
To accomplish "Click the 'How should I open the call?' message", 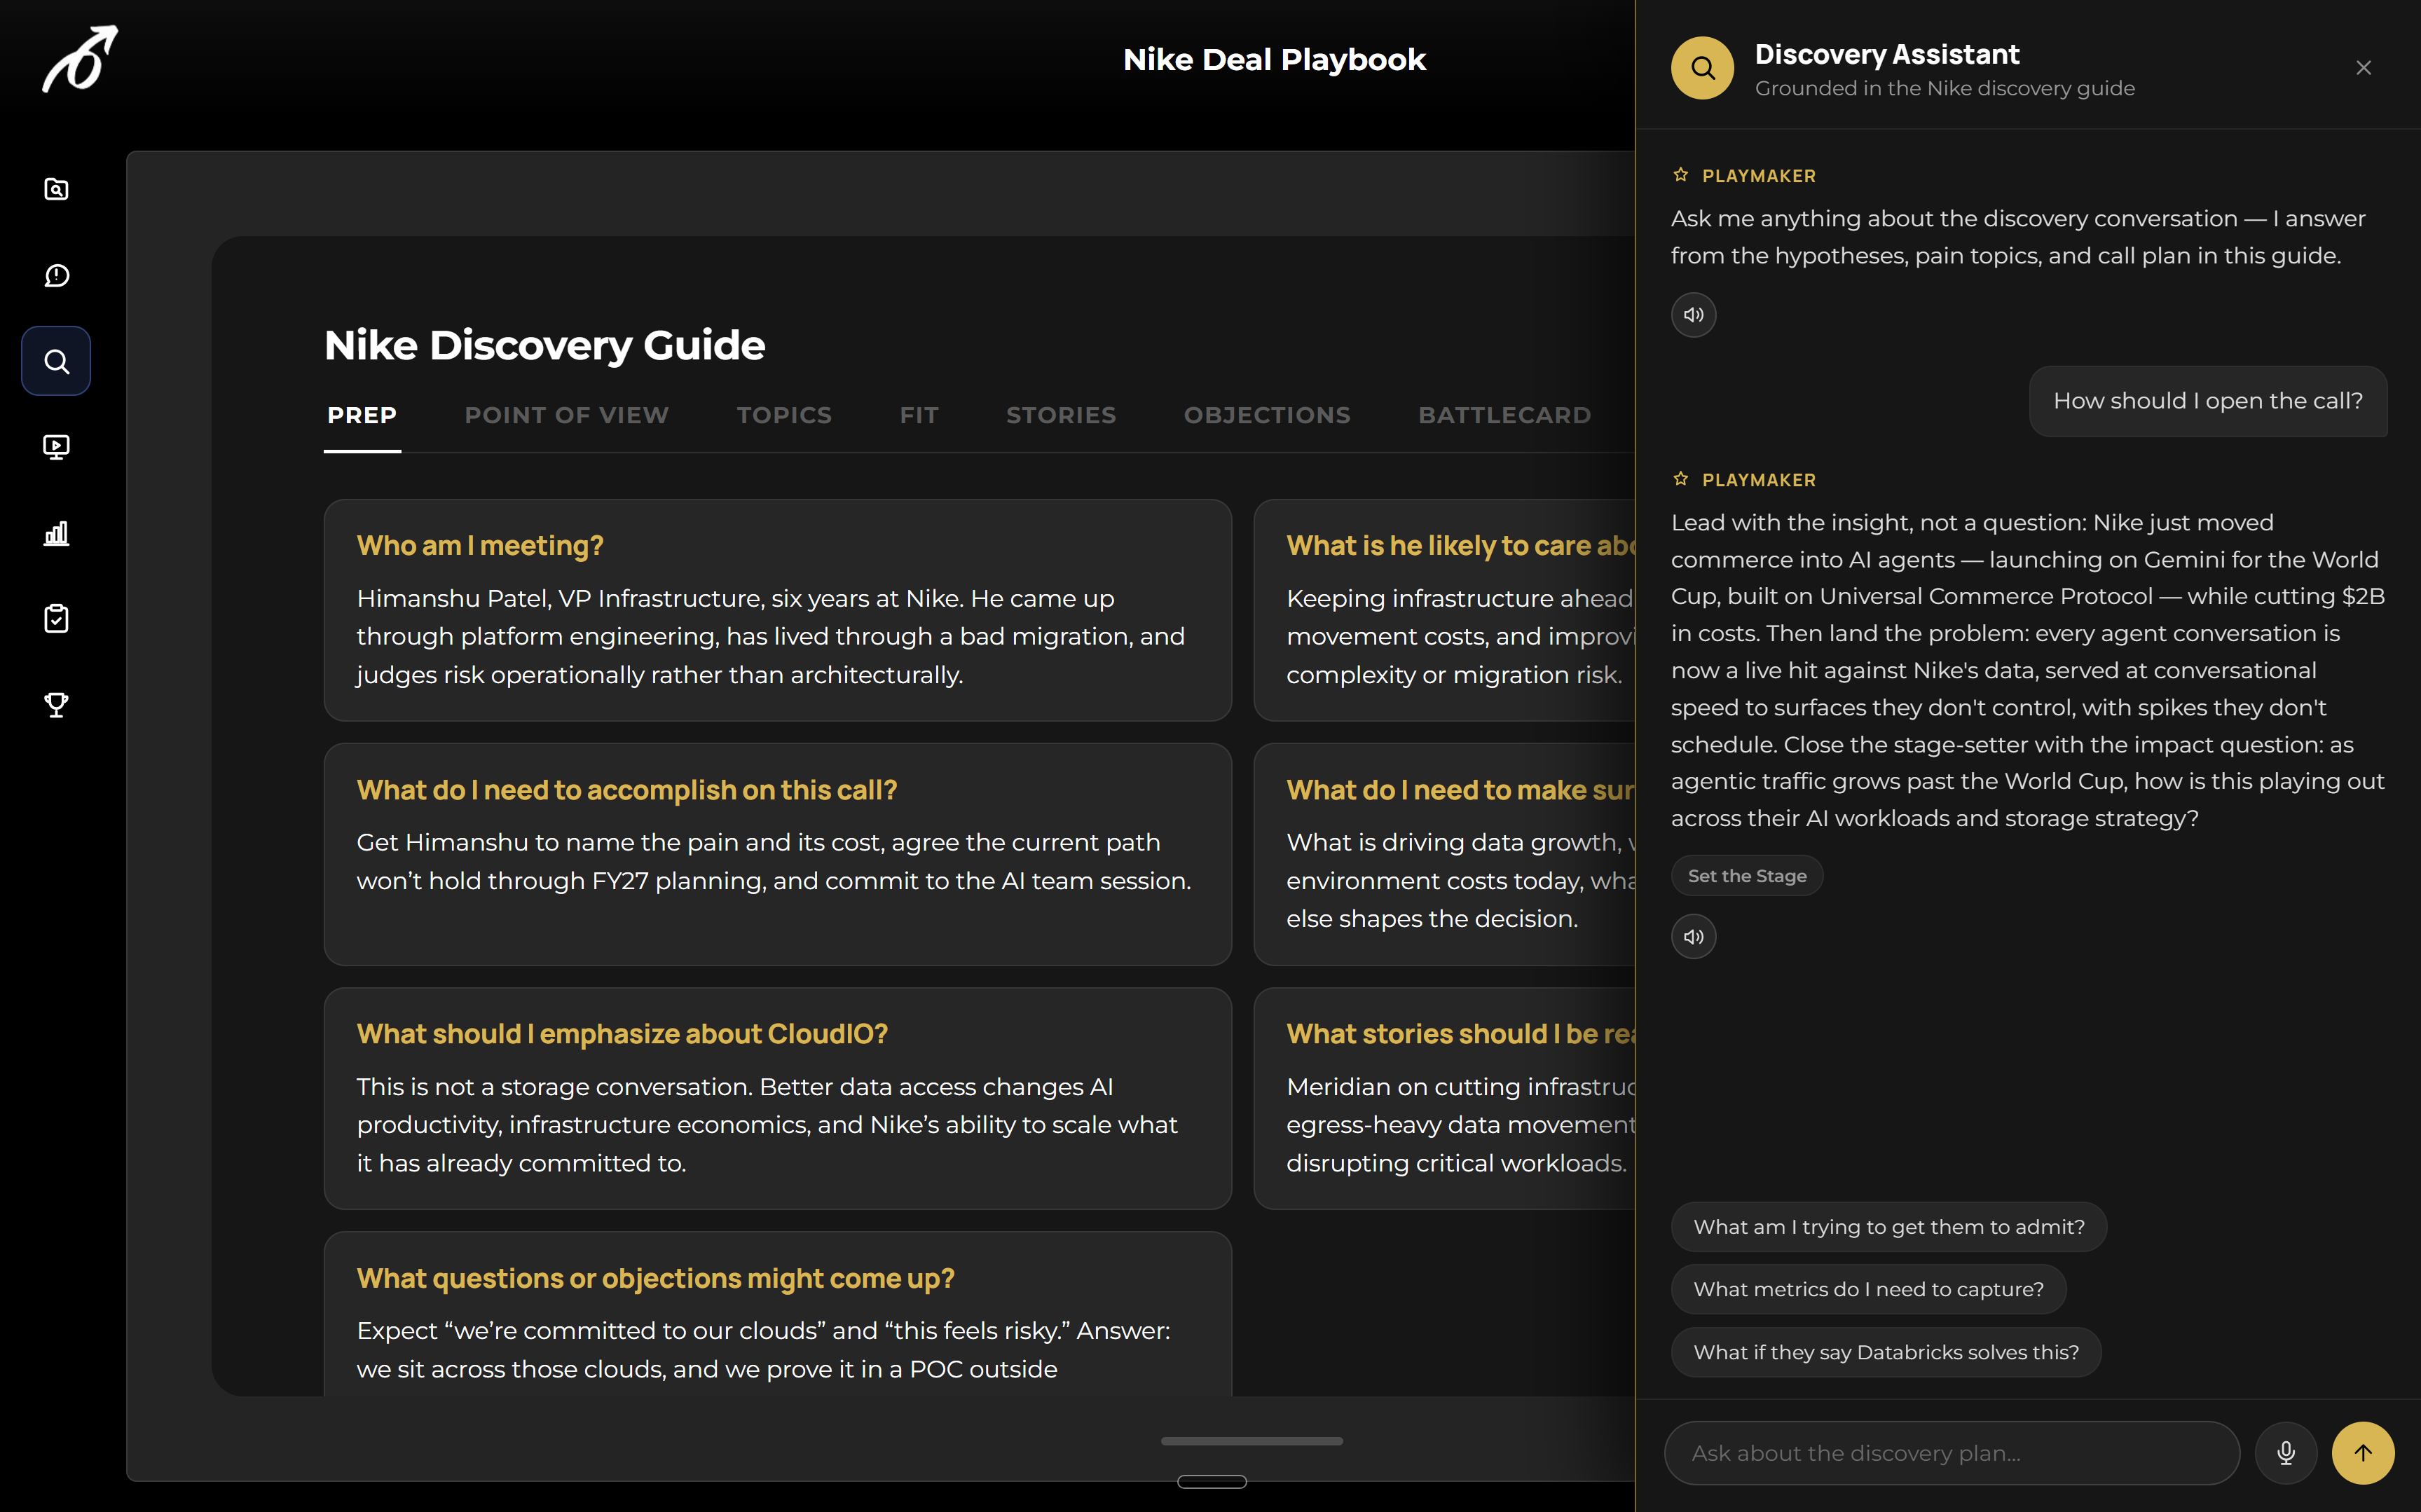I will (2208, 401).
